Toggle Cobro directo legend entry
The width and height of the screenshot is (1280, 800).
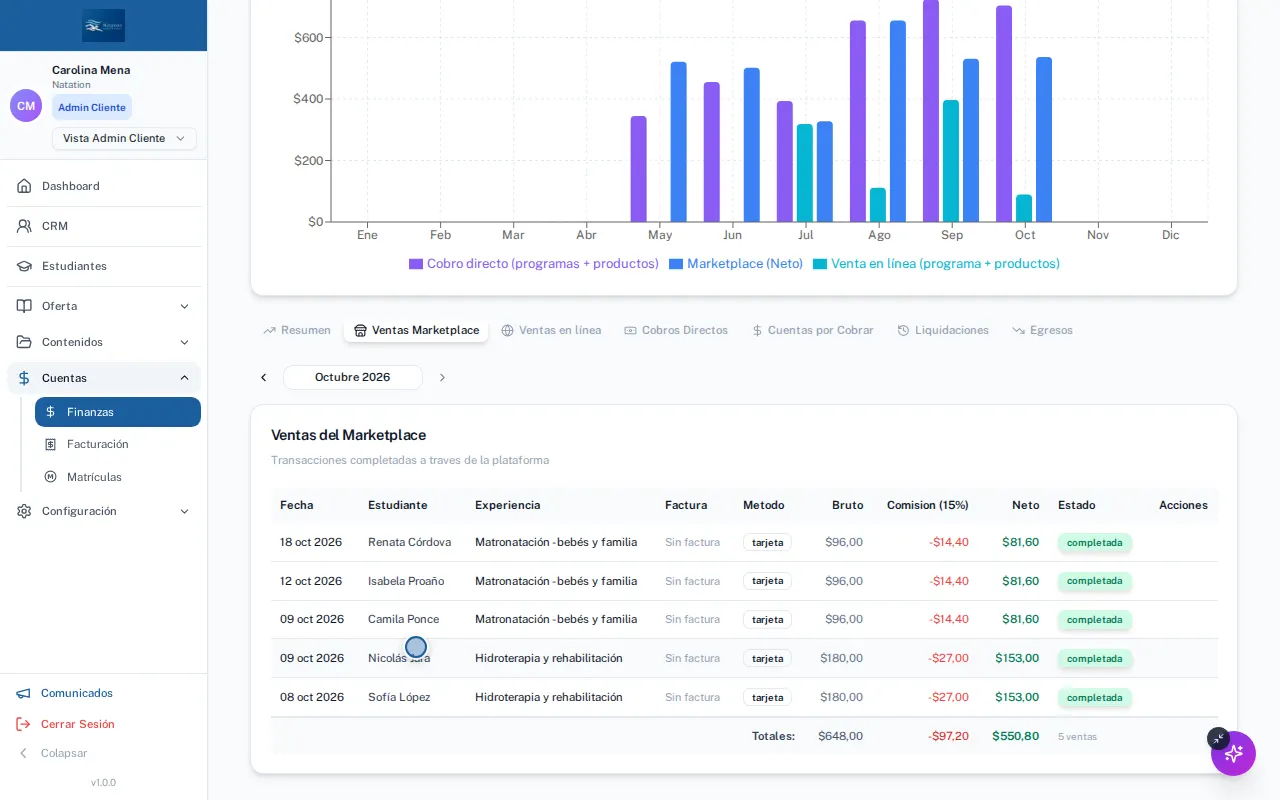(x=534, y=264)
